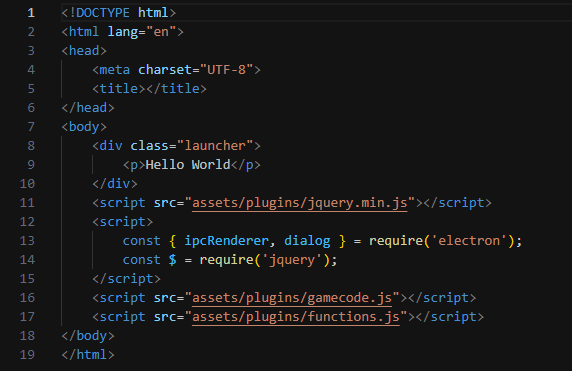Image resolution: width=572 pixels, height=371 pixels.
Task: Click the closing html tag on line 19
Action: 88,355
